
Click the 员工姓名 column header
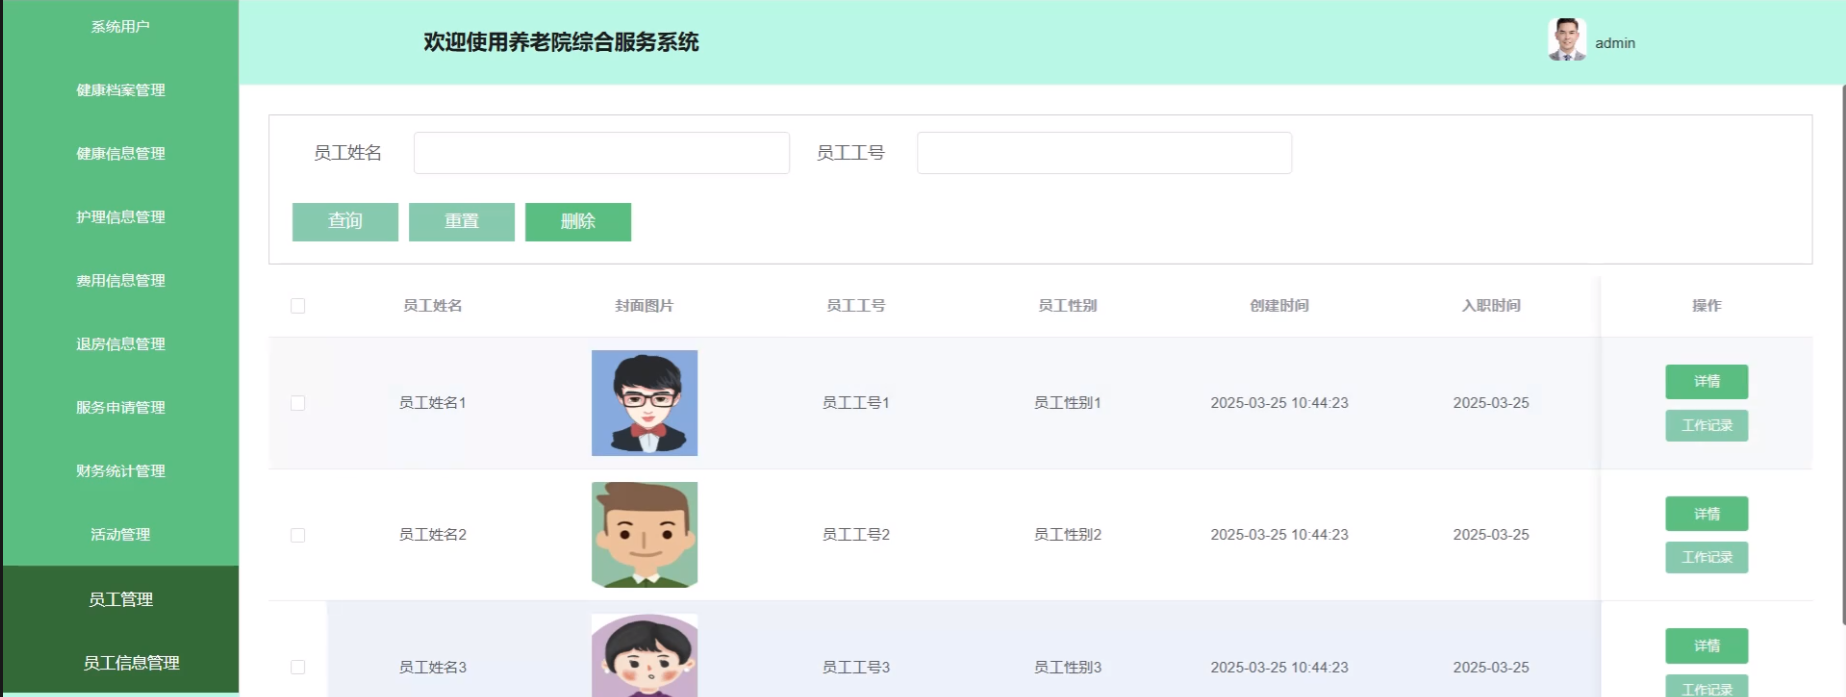pyautogui.click(x=433, y=306)
